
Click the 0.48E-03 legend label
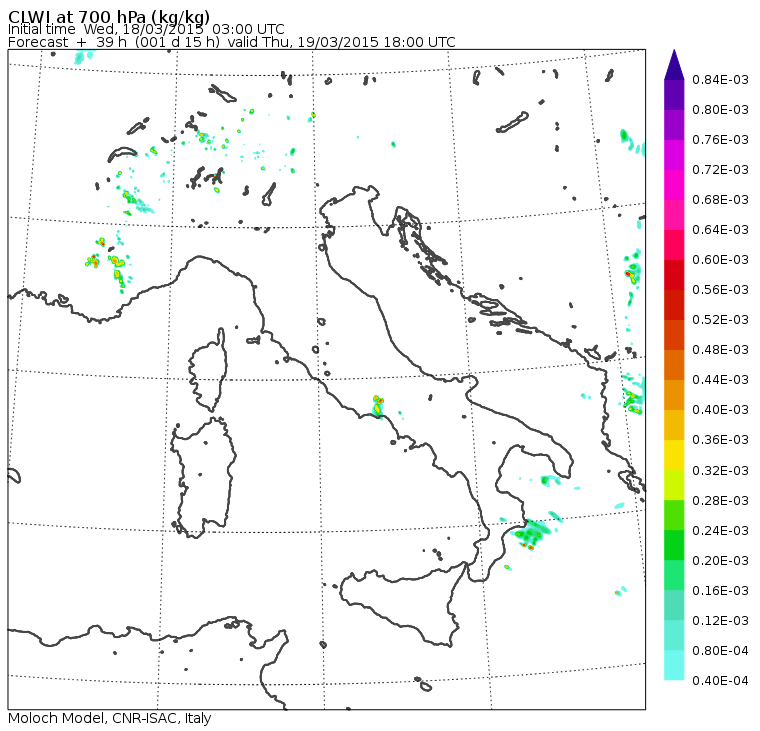(720, 350)
